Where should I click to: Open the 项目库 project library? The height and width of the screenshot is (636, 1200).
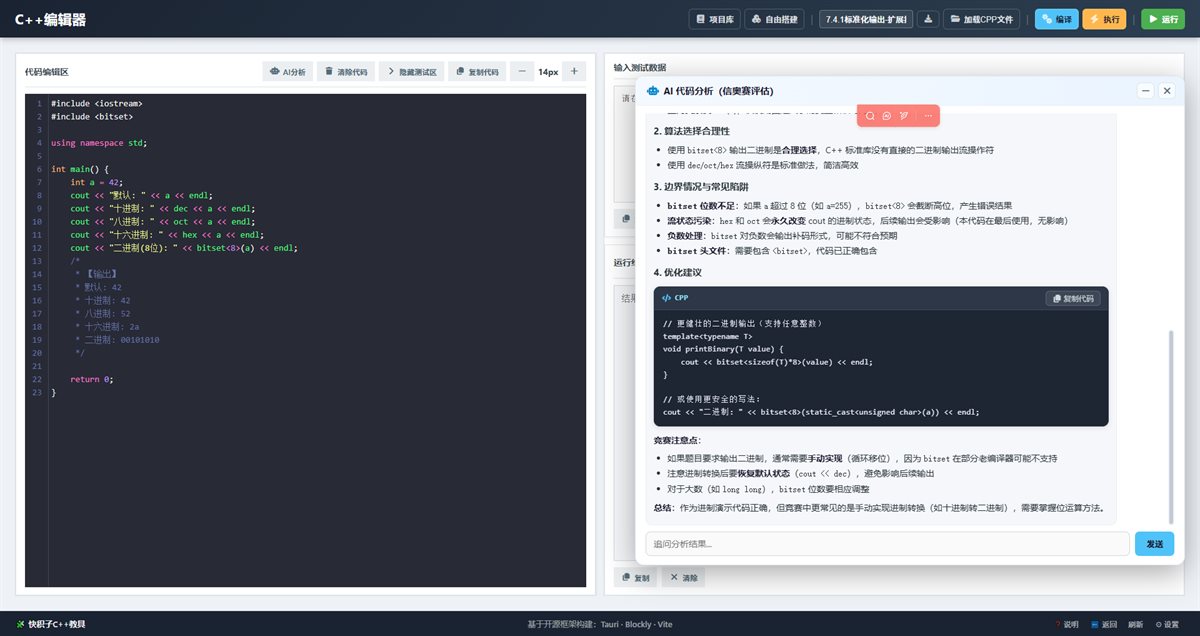(x=716, y=19)
